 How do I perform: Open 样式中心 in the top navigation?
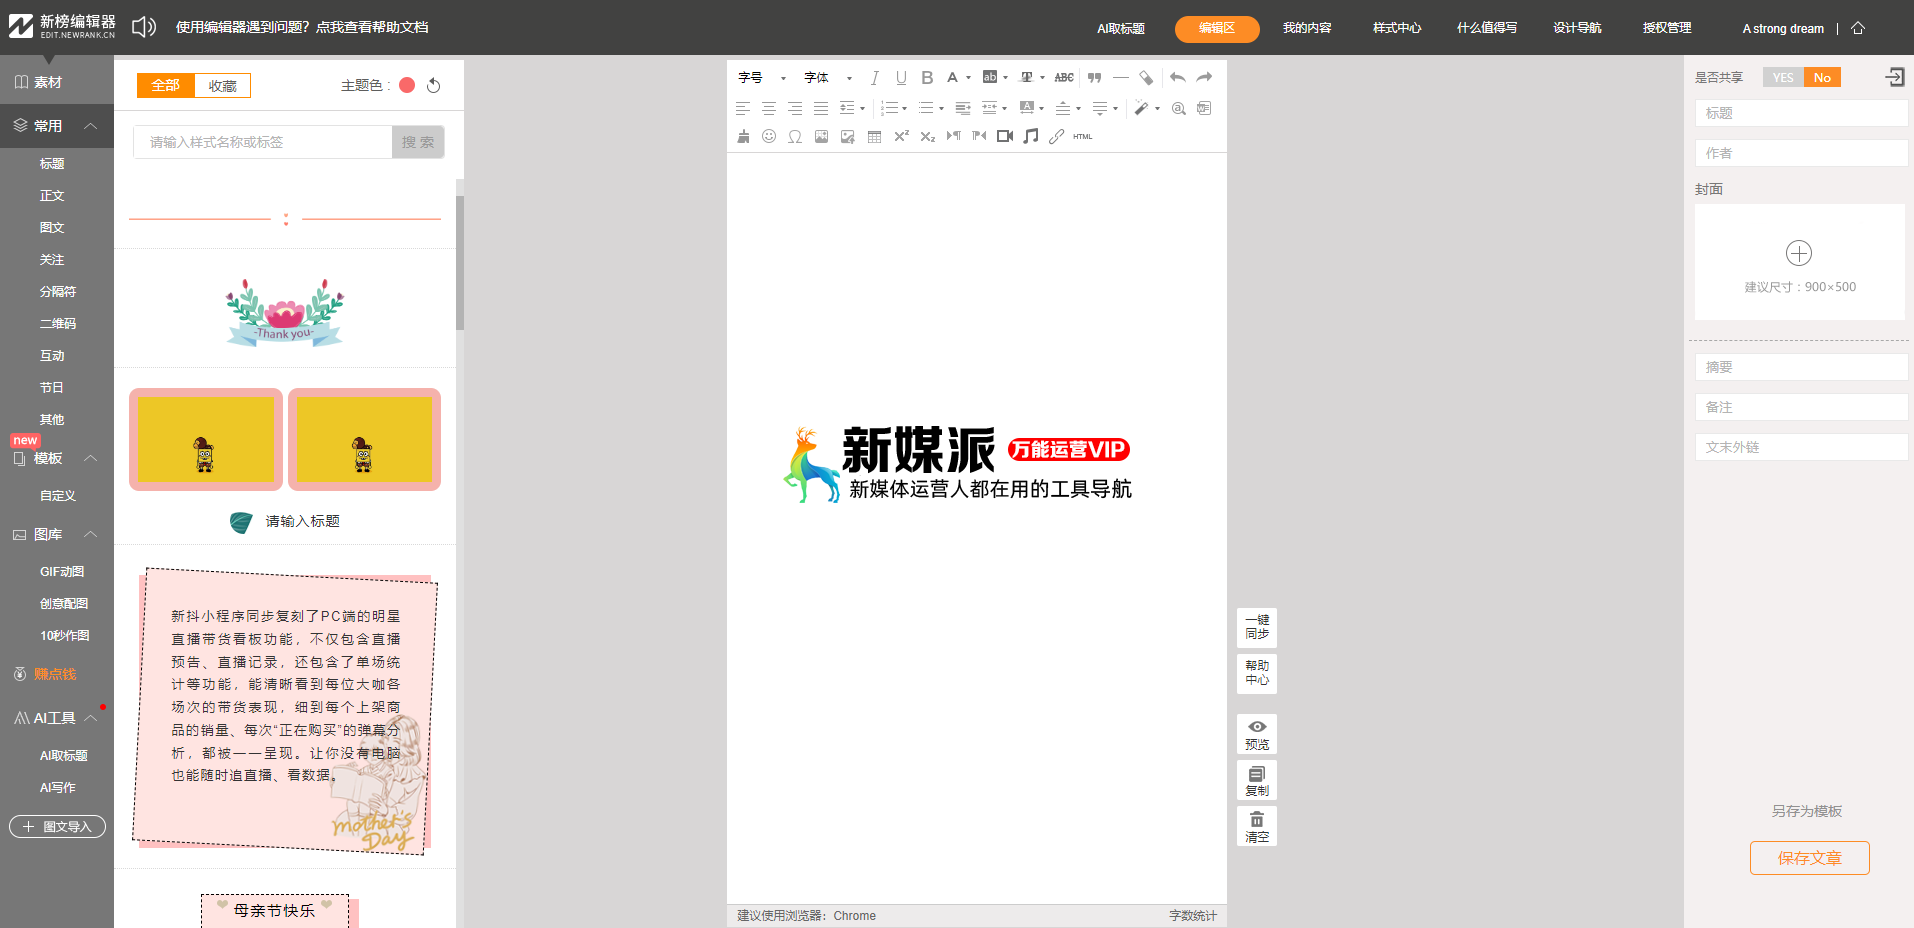(1397, 28)
